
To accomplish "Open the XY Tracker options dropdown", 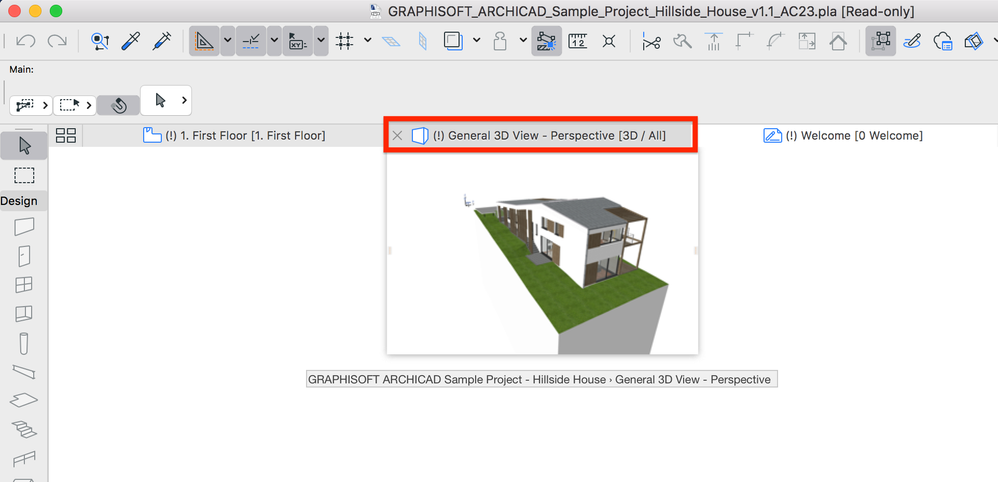I will coord(321,41).
